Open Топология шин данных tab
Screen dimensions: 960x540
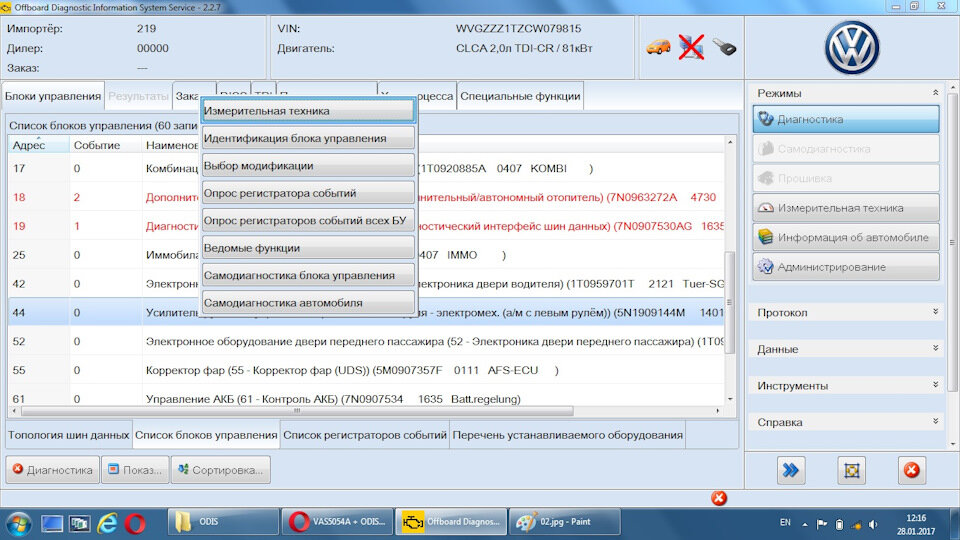69,435
